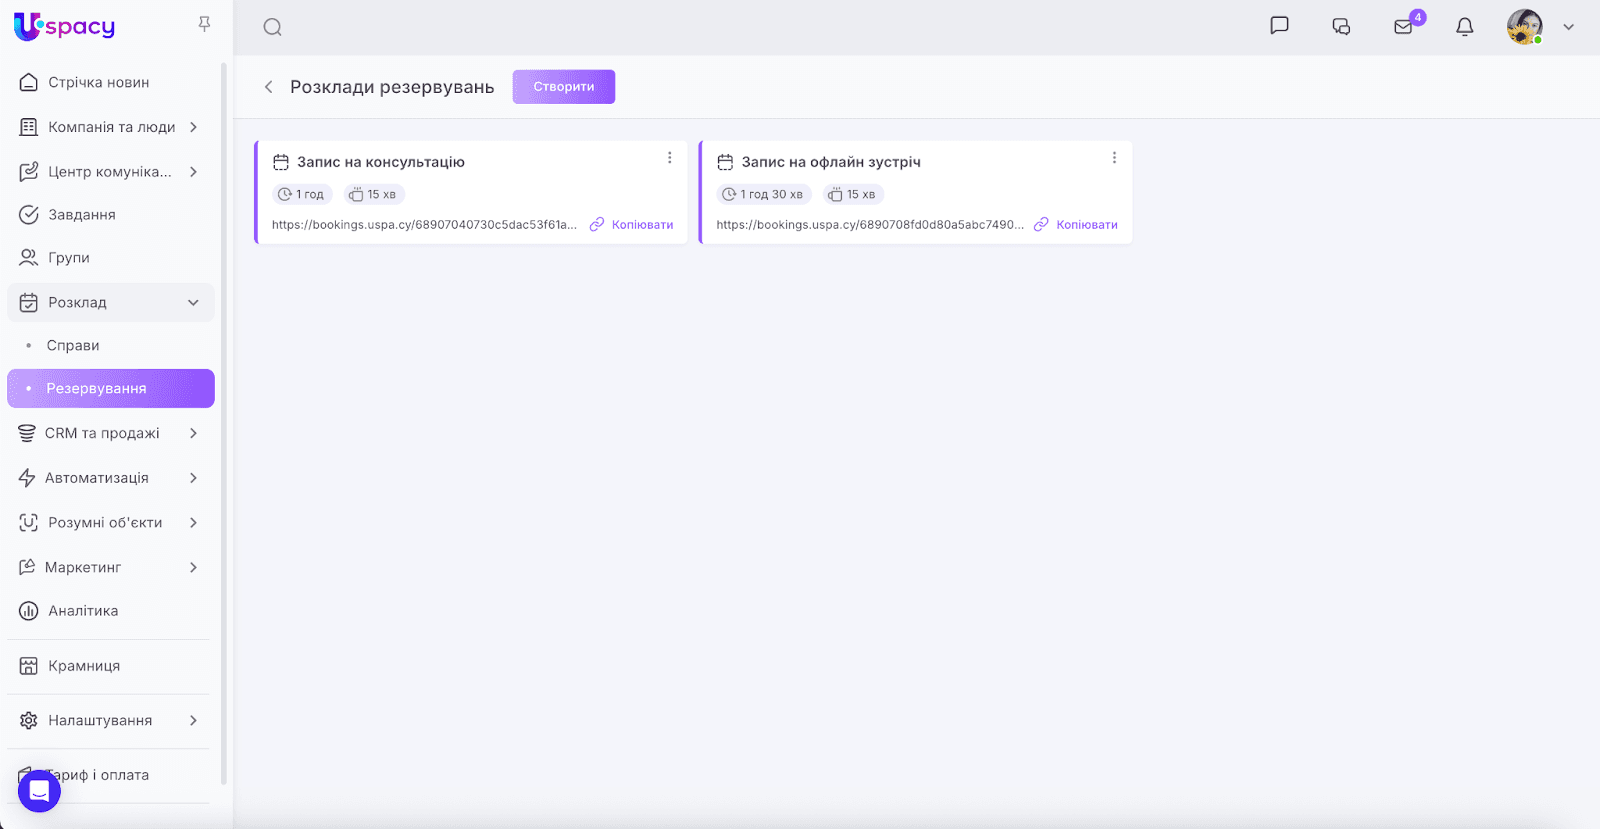Screen dimensions: 1600x829
Task: Click the Завдання checkmark icon
Action: point(29,215)
